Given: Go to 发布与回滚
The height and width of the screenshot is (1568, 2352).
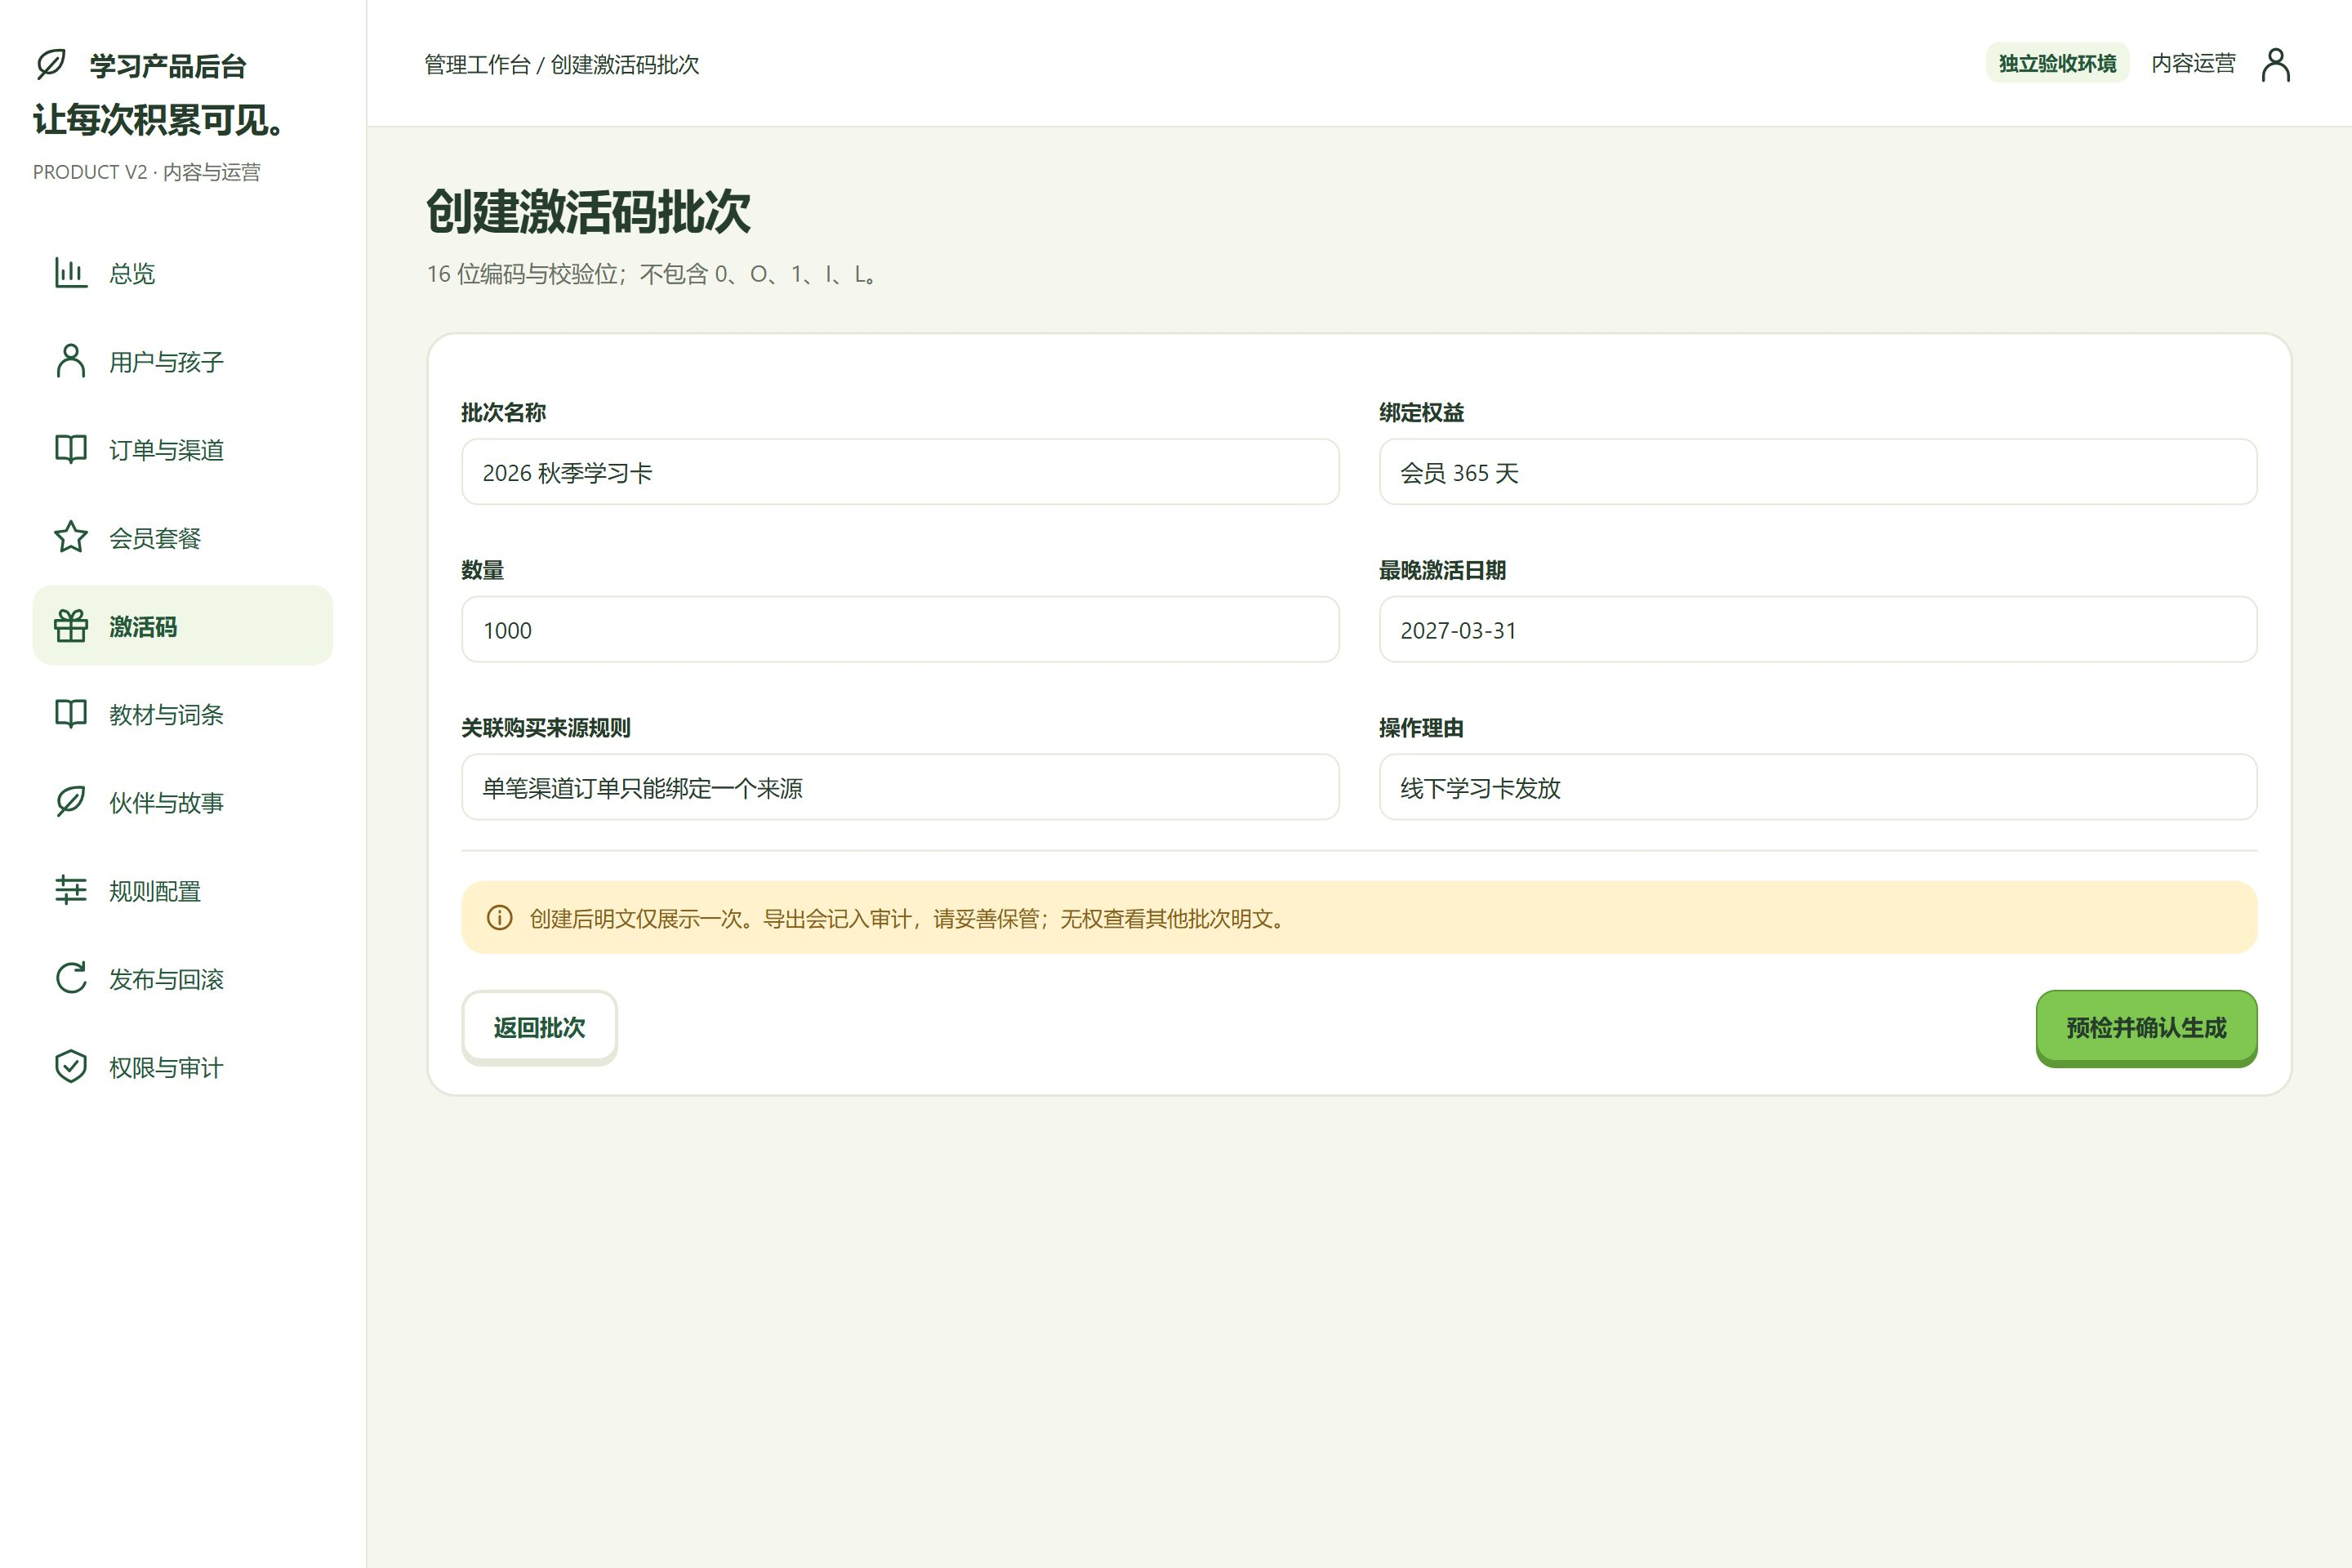Looking at the screenshot, I should tap(183, 978).
